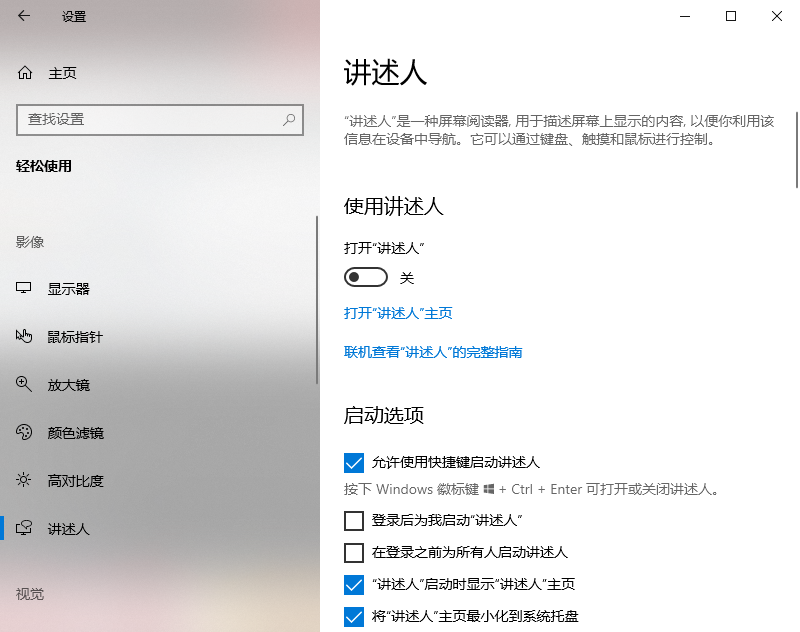Image resolution: width=800 pixels, height=632 pixels.
Task: Check 登录后为我启动"讲述人"
Action: coord(354,520)
